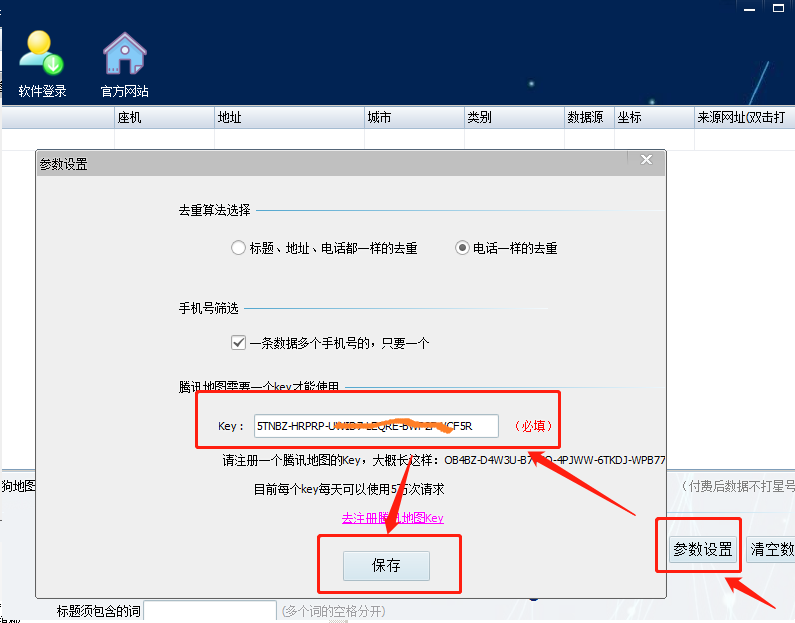
Task: Click the 清空数据 button
Action: coord(771,549)
